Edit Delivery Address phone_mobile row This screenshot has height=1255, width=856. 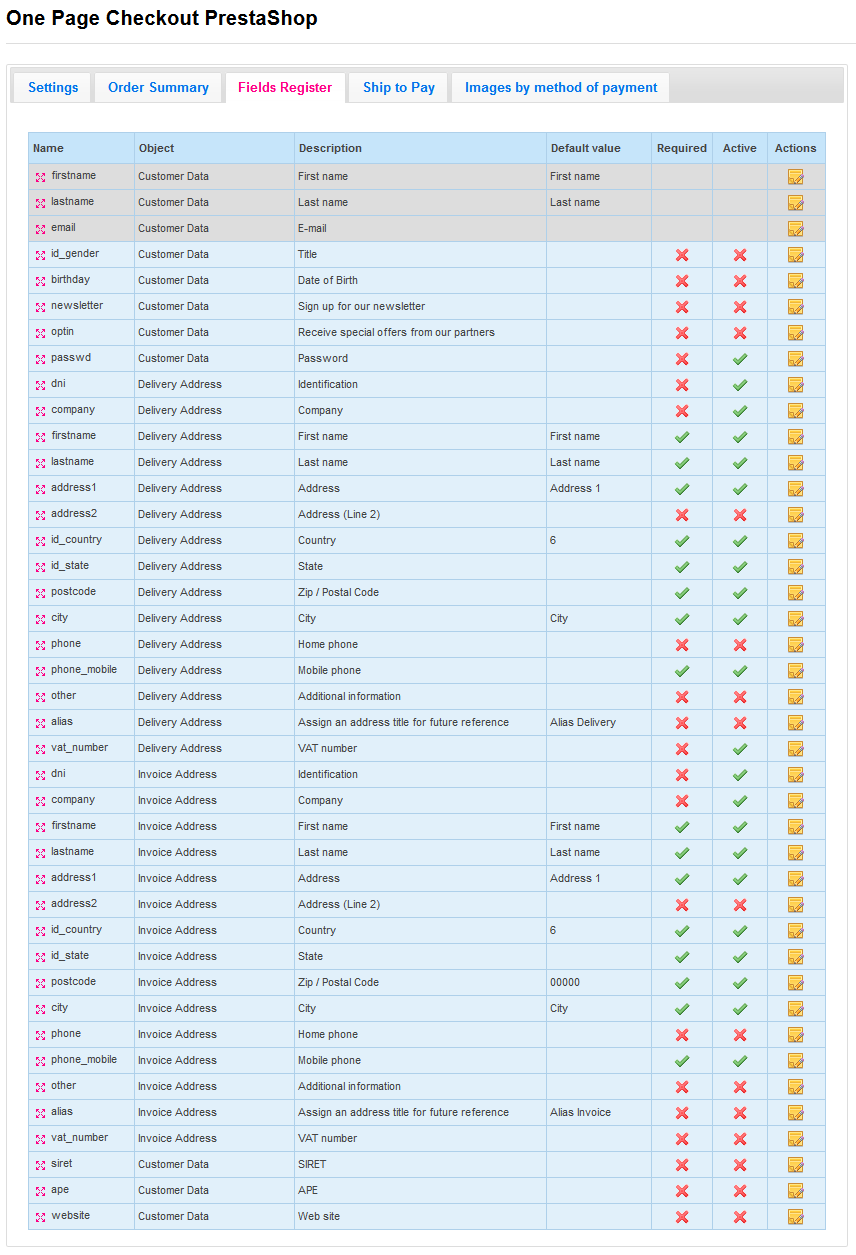tap(796, 671)
